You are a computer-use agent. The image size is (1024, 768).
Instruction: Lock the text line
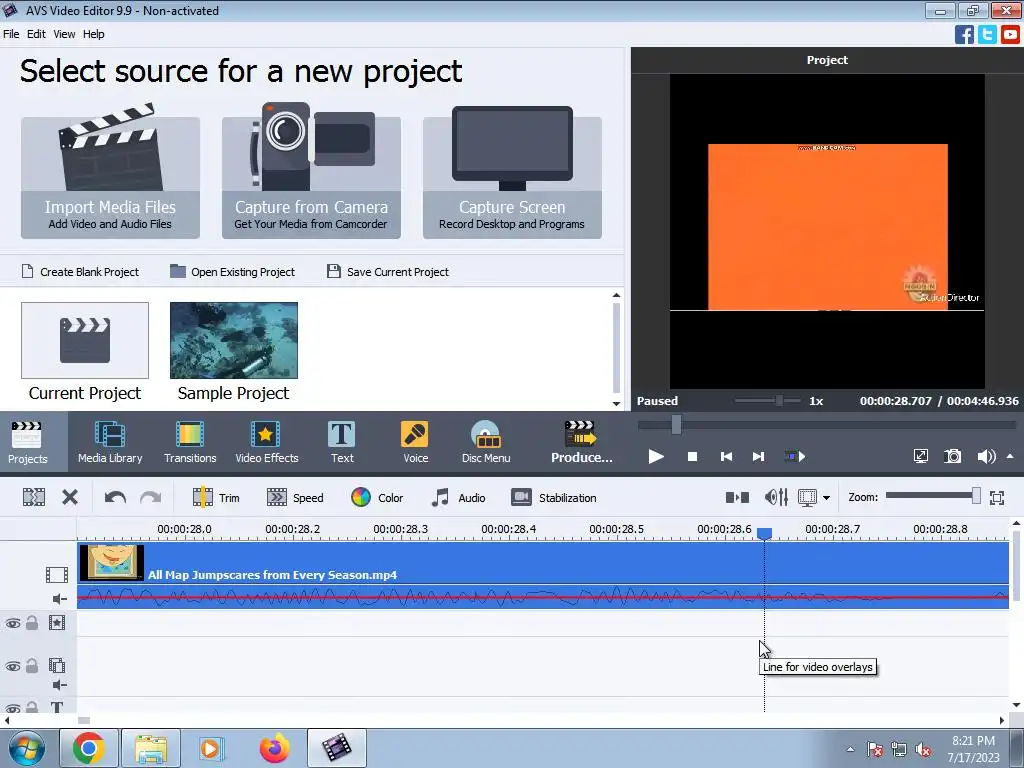pyautogui.click(x=31, y=707)
